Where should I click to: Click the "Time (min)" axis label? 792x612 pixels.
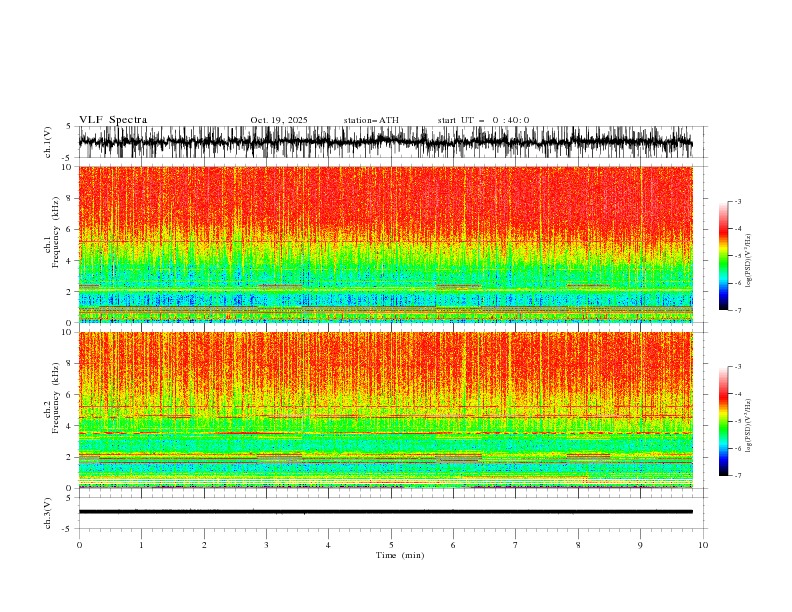coord(400,555)
